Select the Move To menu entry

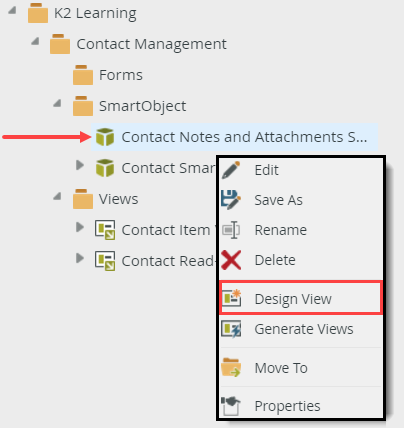(301, 368)
